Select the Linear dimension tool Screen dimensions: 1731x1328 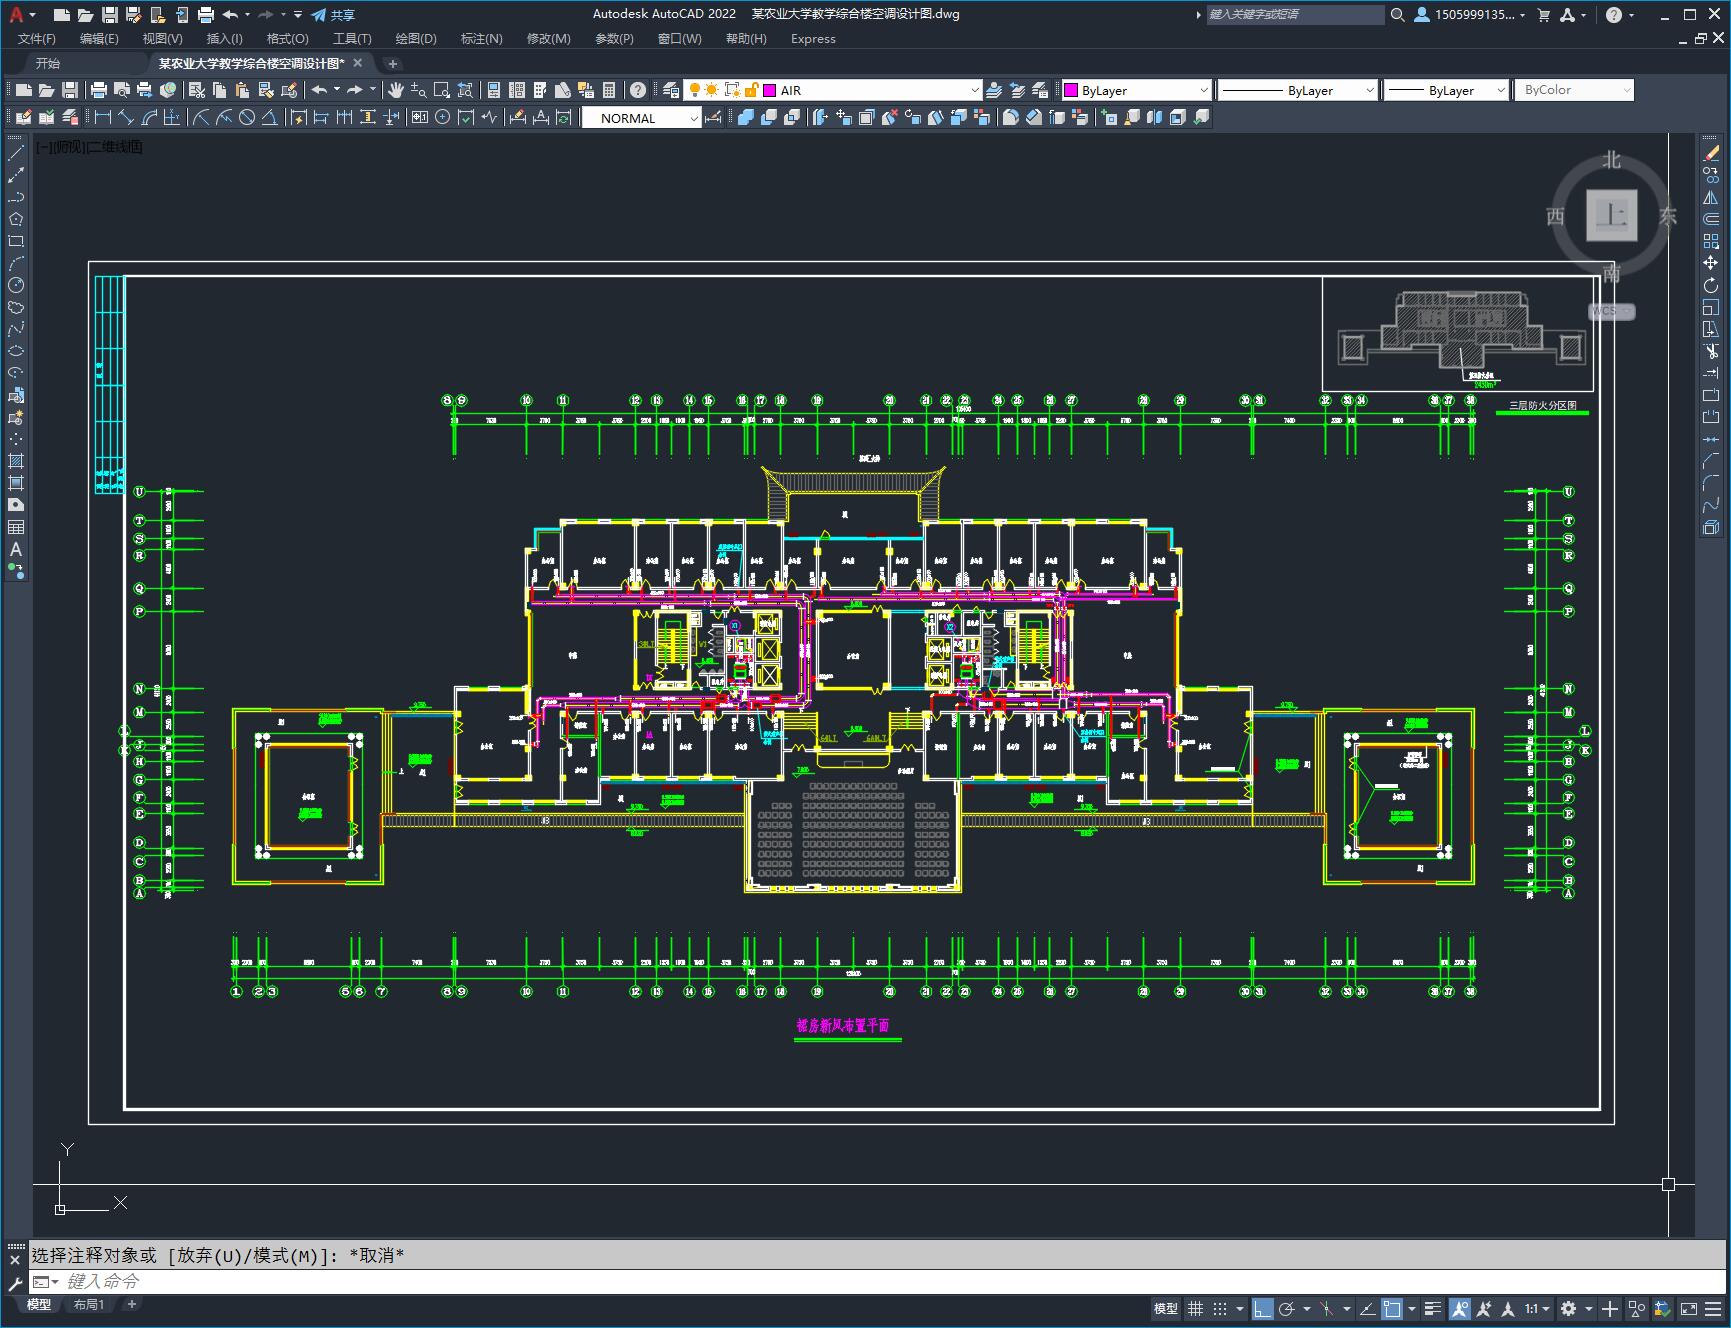coord(103,118)
